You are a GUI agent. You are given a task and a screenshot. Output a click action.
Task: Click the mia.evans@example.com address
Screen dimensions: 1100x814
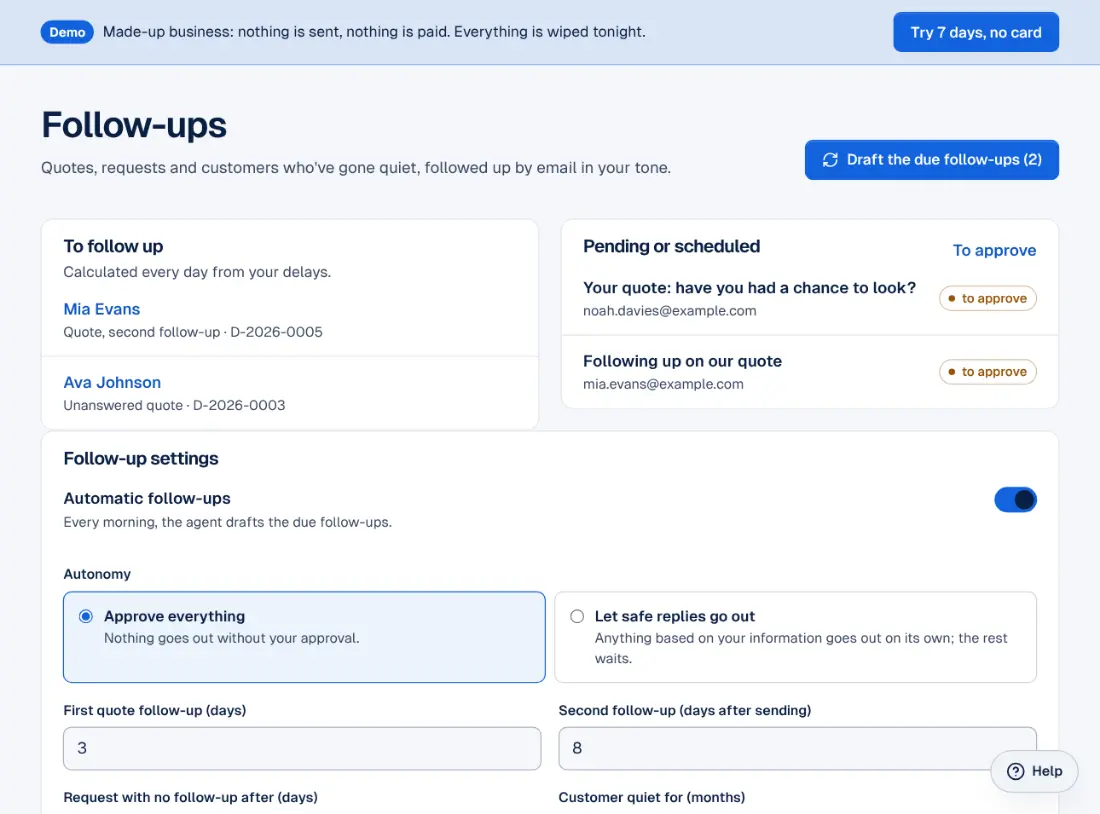coord(663,385)
